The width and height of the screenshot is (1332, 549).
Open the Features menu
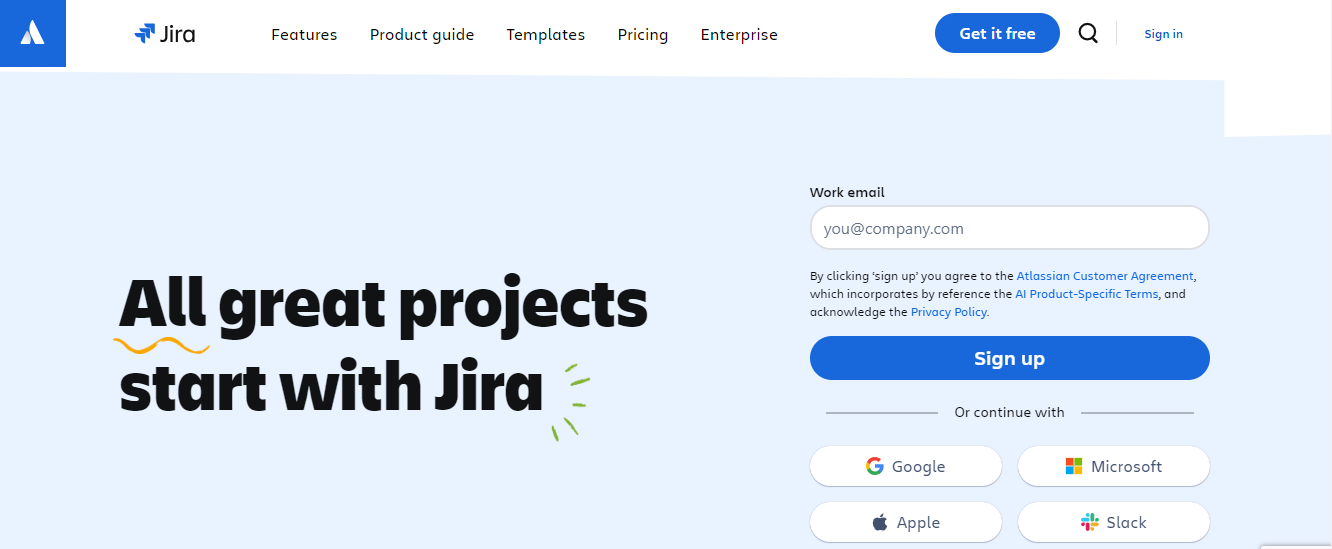pos(304,34)
